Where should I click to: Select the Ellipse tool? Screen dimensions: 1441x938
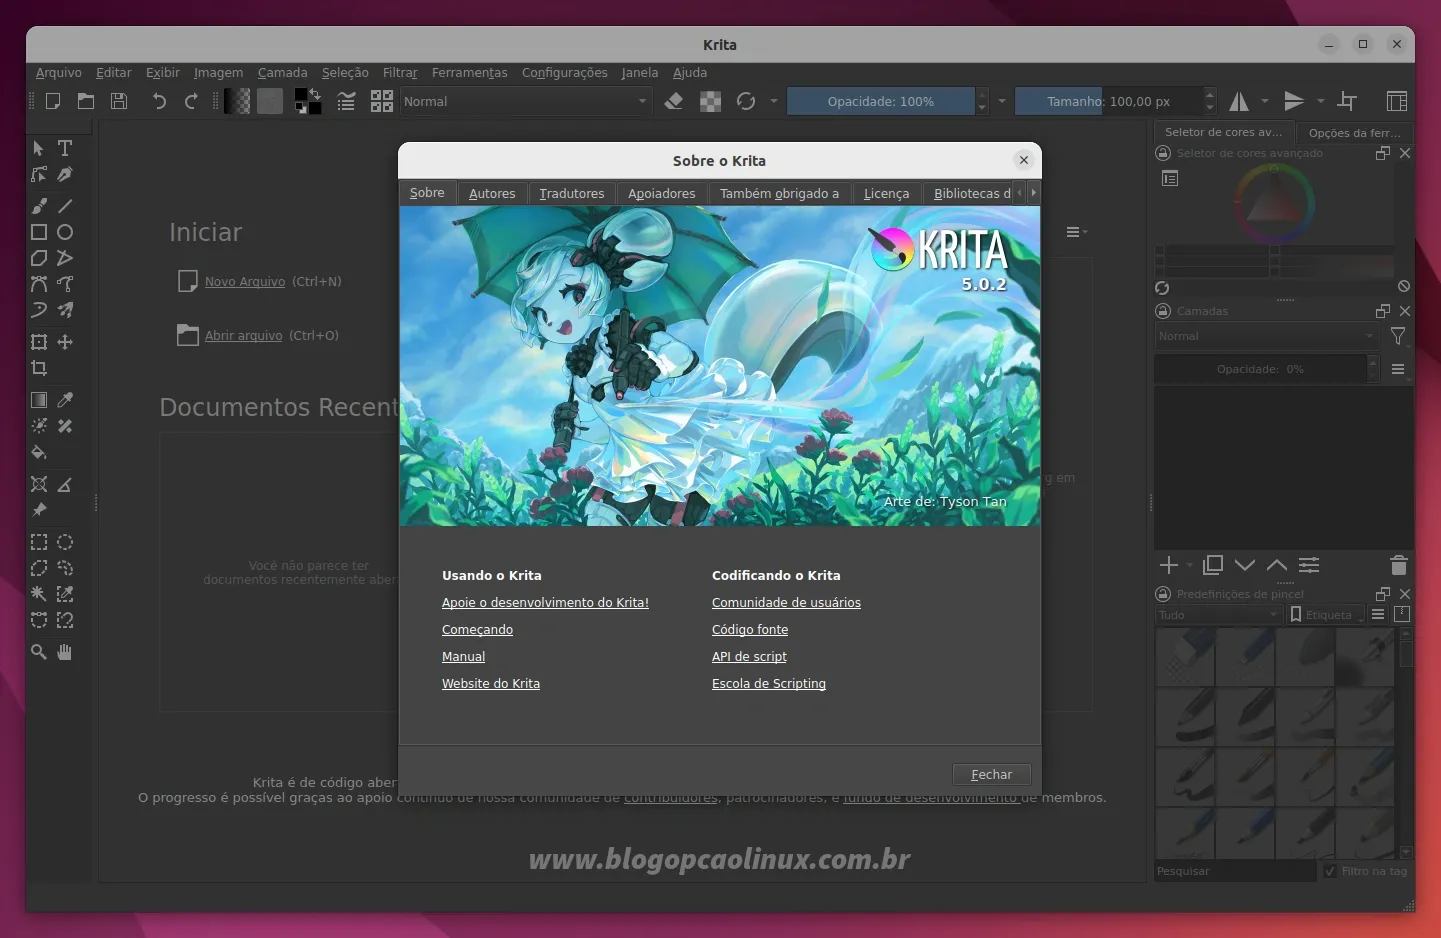pos(65,232)
